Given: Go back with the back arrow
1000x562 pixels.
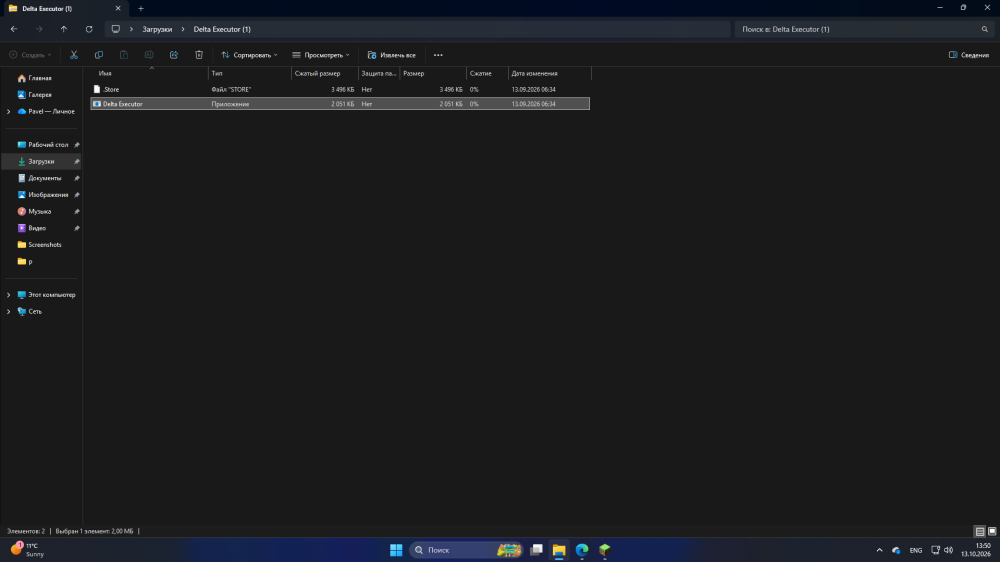Looking at the screenshot, I should [13, 29].
